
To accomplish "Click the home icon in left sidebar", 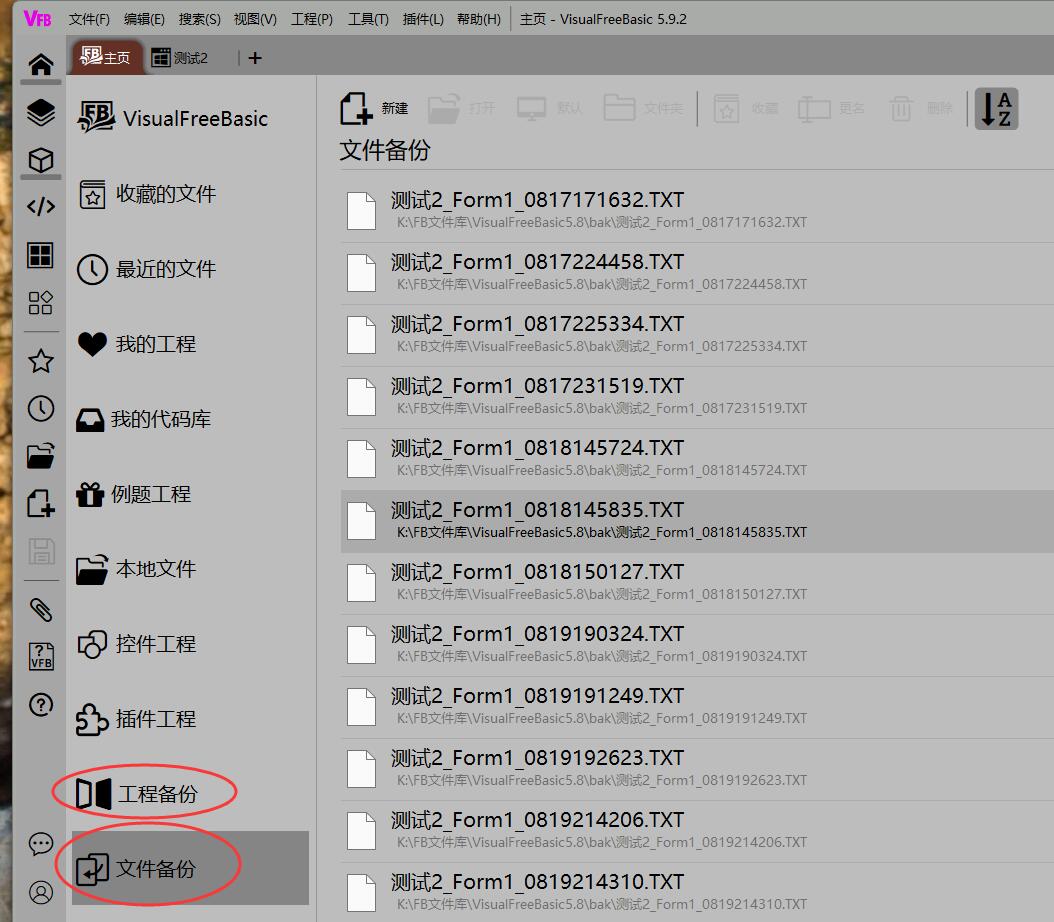I will 40,65.
